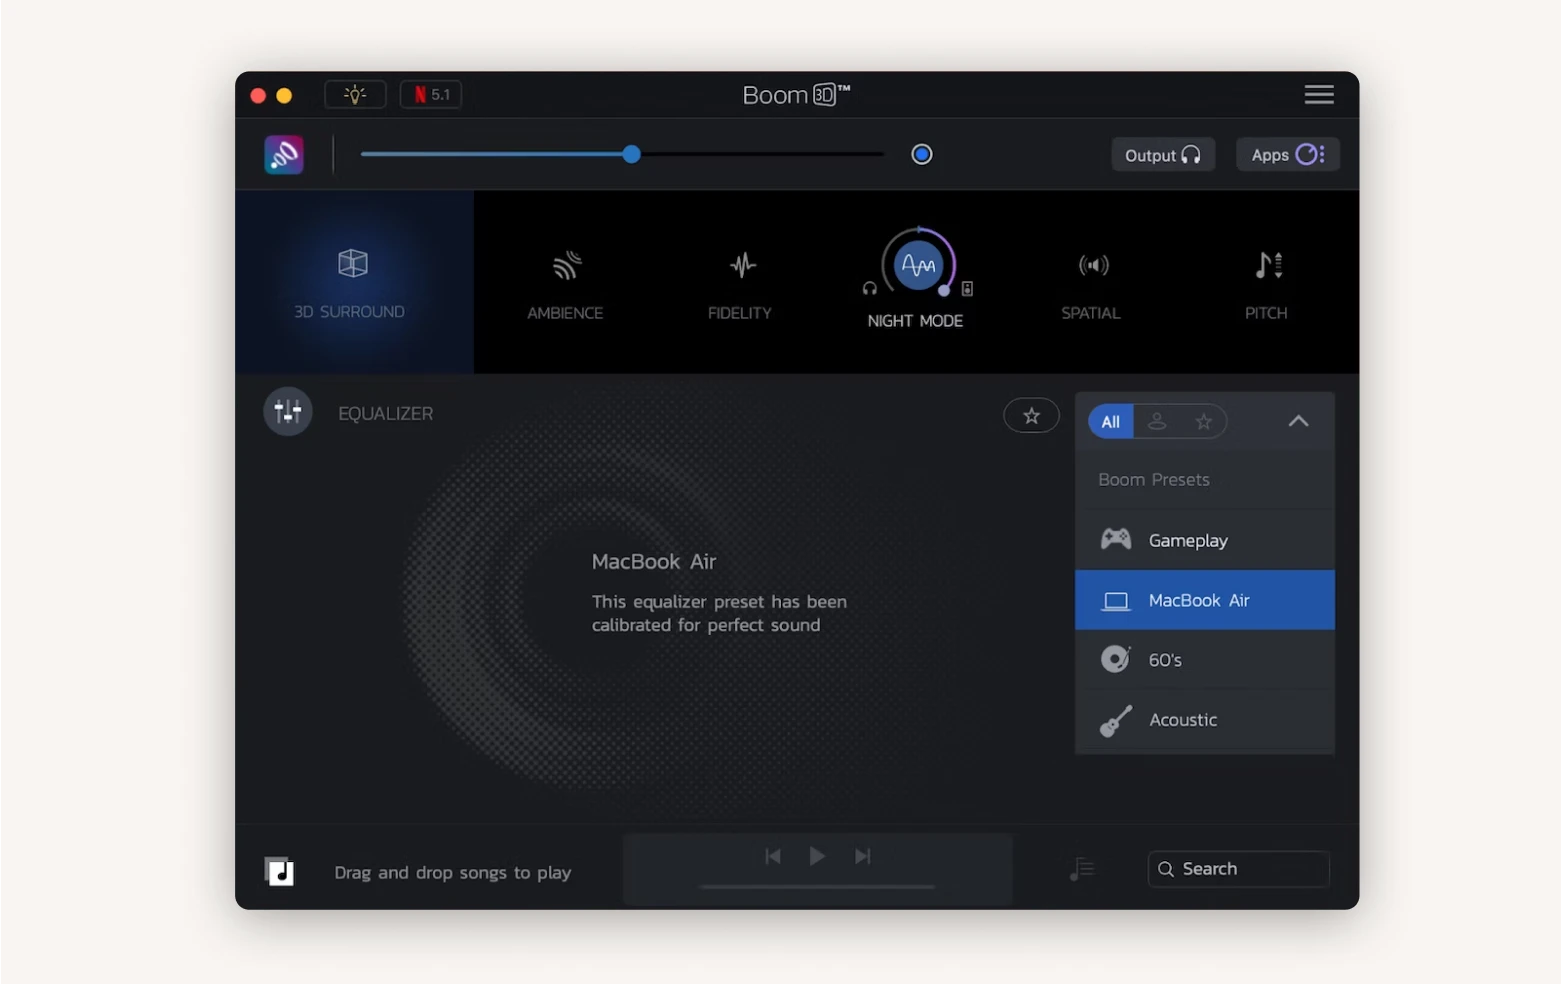Toggle the Equalizer power icon
The width and height of the screenshot is (1561, 984).
click(x=288, y=412)
